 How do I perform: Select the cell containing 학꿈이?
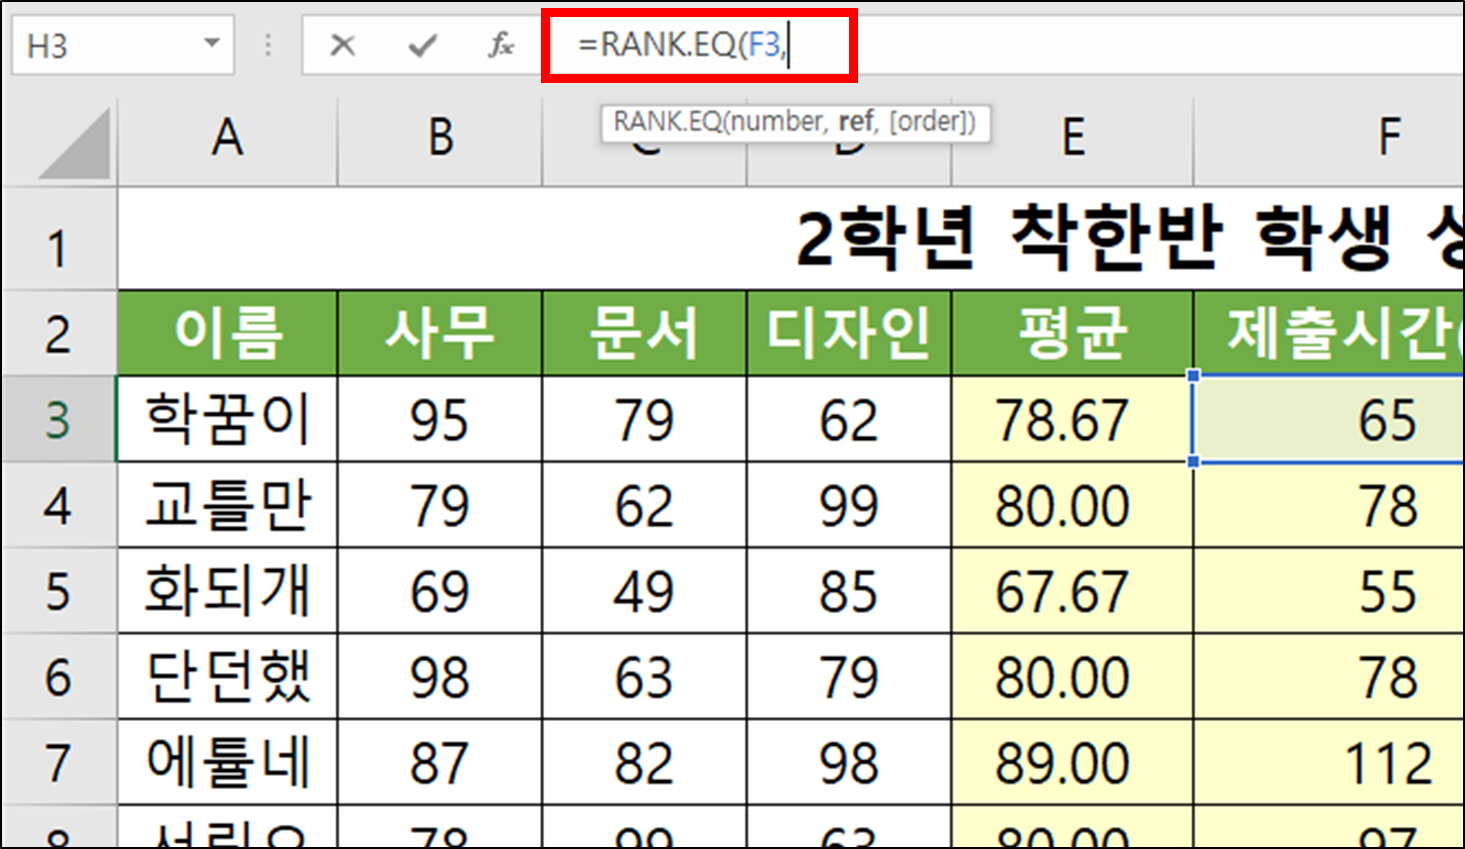[x=228, y=420]
